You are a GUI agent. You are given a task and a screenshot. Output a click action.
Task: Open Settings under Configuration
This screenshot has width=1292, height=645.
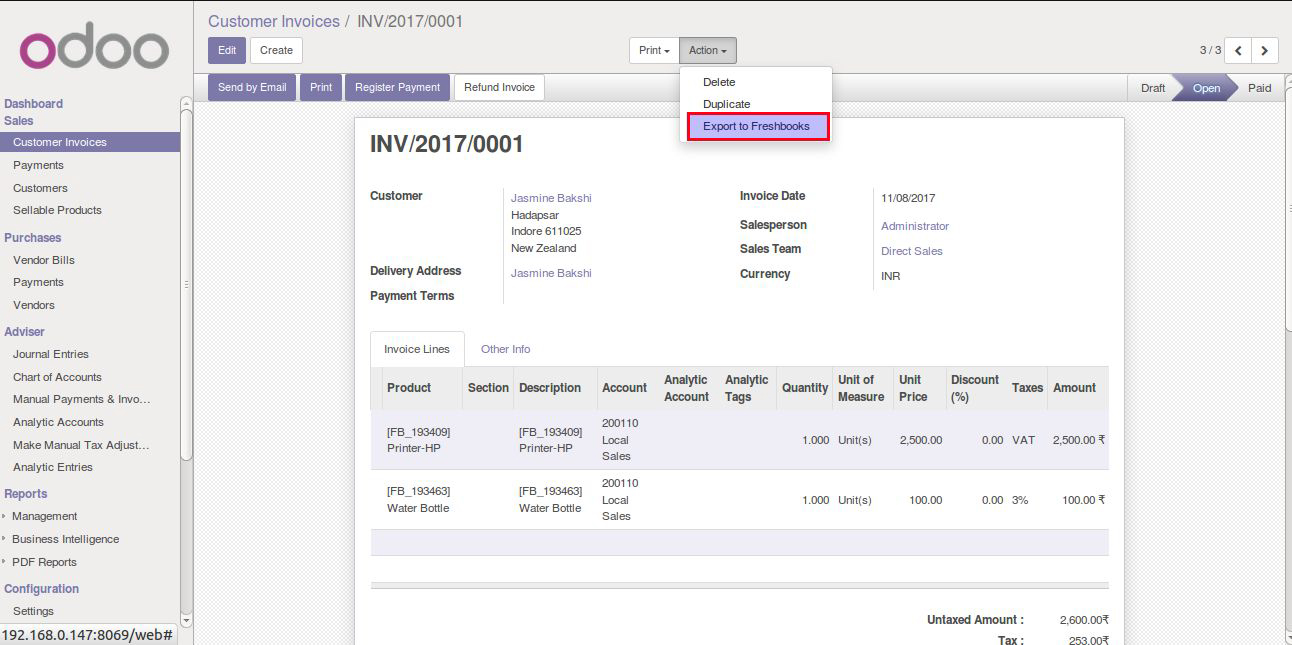[33, 611]
